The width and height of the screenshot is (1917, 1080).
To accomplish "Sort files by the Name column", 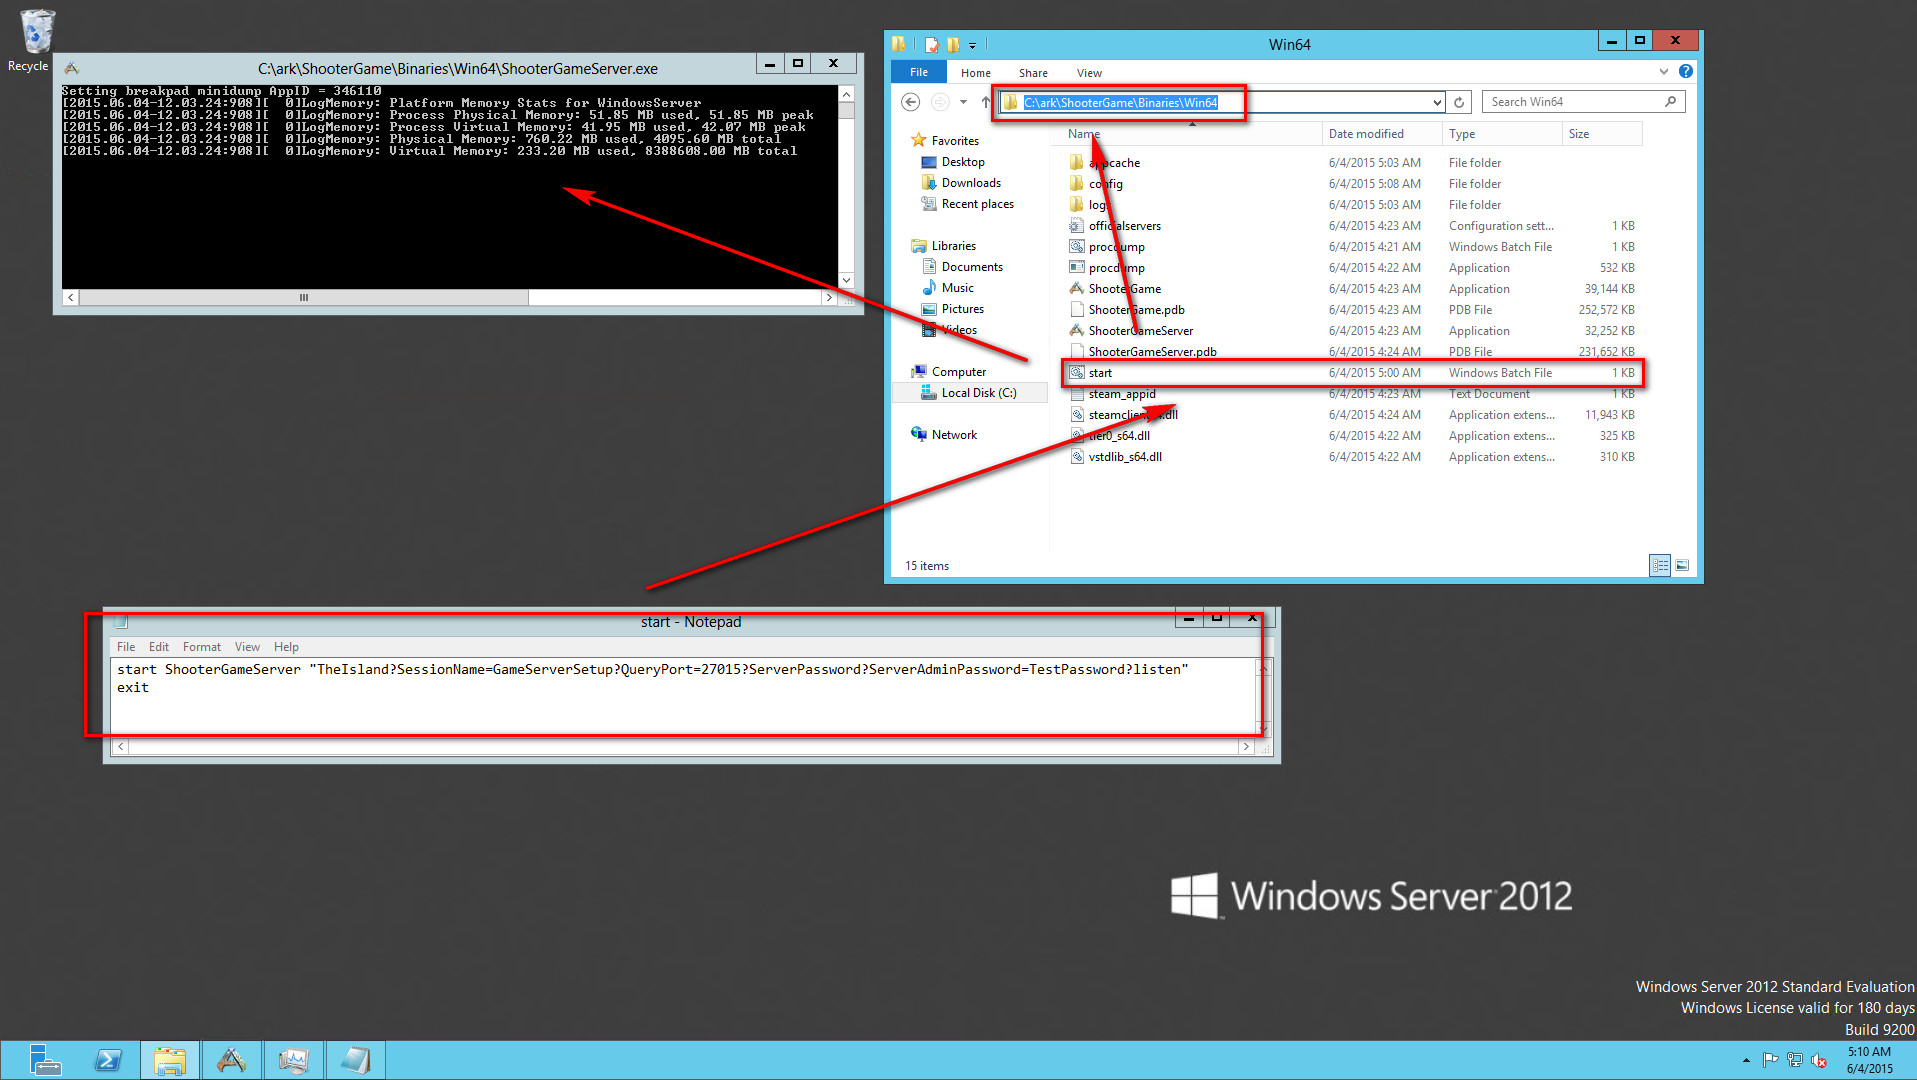I will pyautogui.click(x=1190, y=134).
